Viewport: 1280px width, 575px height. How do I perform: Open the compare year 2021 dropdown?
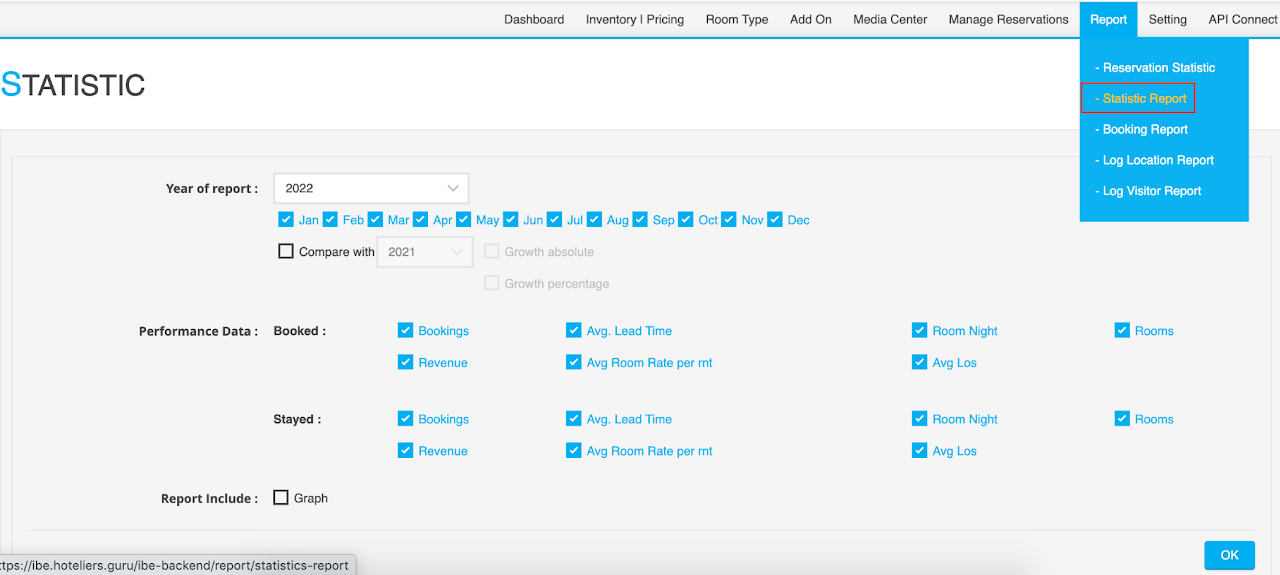(424, 252)
